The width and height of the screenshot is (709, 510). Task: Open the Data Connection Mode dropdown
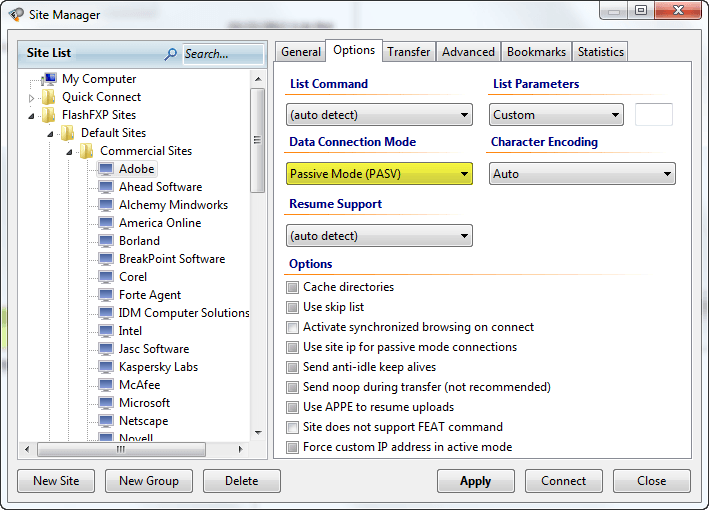379,174
